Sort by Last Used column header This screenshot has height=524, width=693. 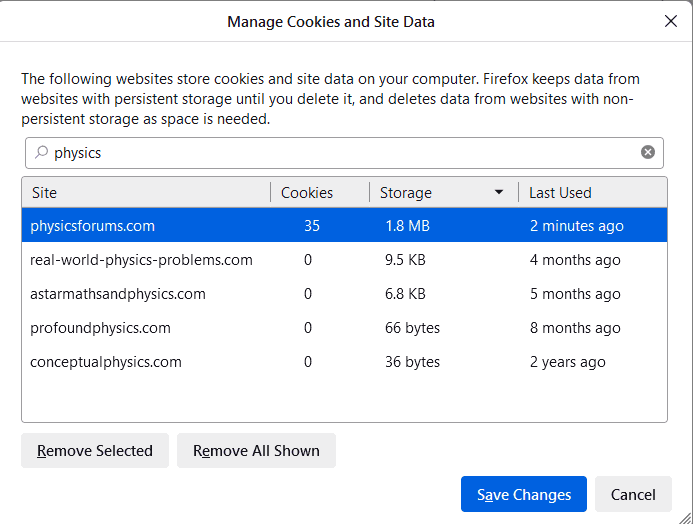click(593, 193)
